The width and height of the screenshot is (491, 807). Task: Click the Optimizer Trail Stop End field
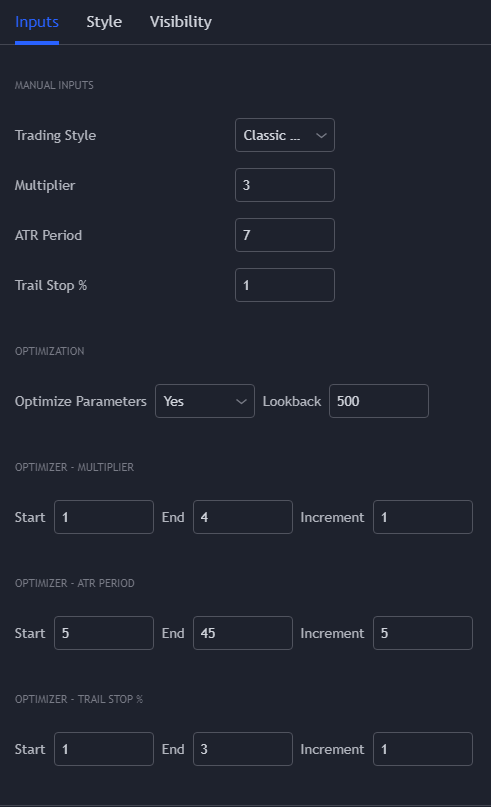point(243,749)
